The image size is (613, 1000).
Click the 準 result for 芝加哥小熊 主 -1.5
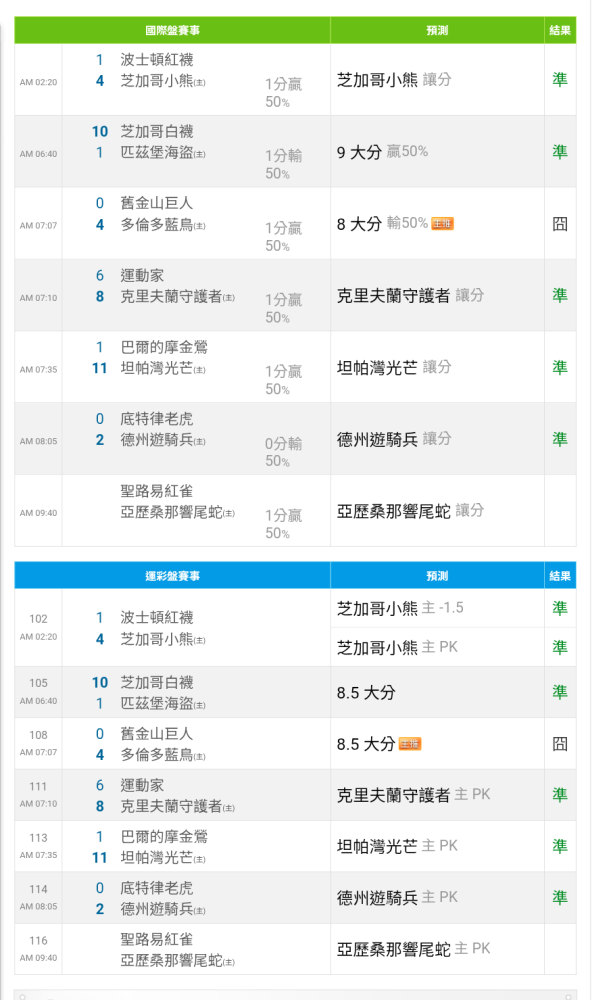pos(560,608)
